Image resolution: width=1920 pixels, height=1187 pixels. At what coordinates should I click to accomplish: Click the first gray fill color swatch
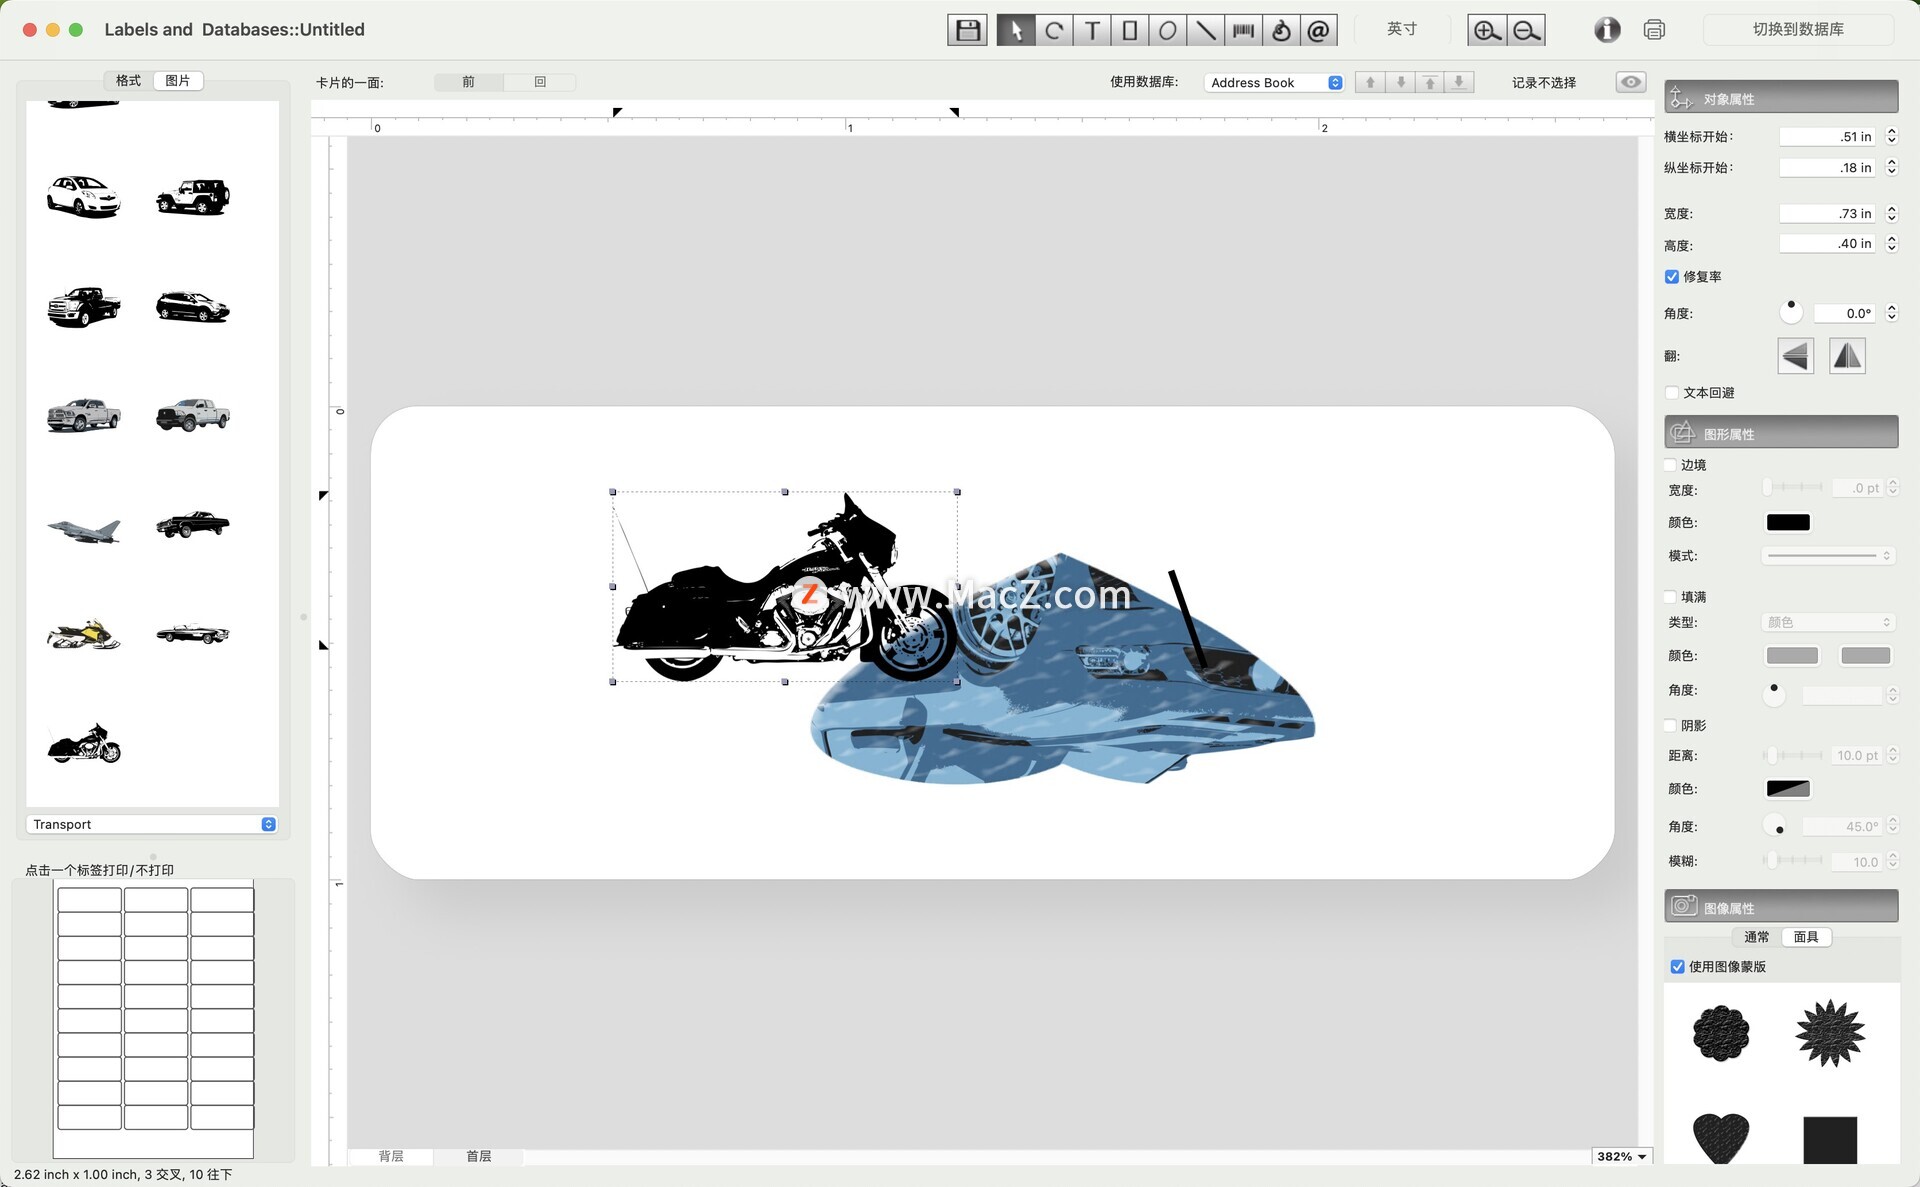[1792, 656]
